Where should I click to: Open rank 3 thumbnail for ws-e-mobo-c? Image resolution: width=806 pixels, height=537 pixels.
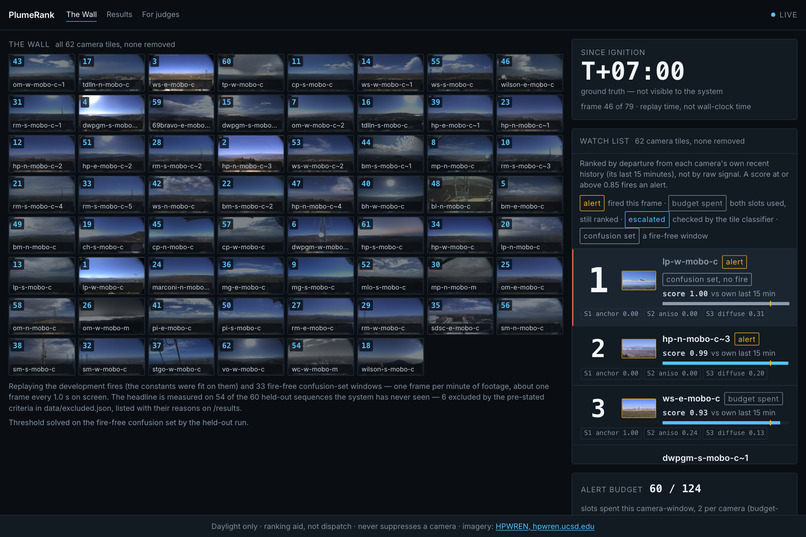[x=638, y=408]
